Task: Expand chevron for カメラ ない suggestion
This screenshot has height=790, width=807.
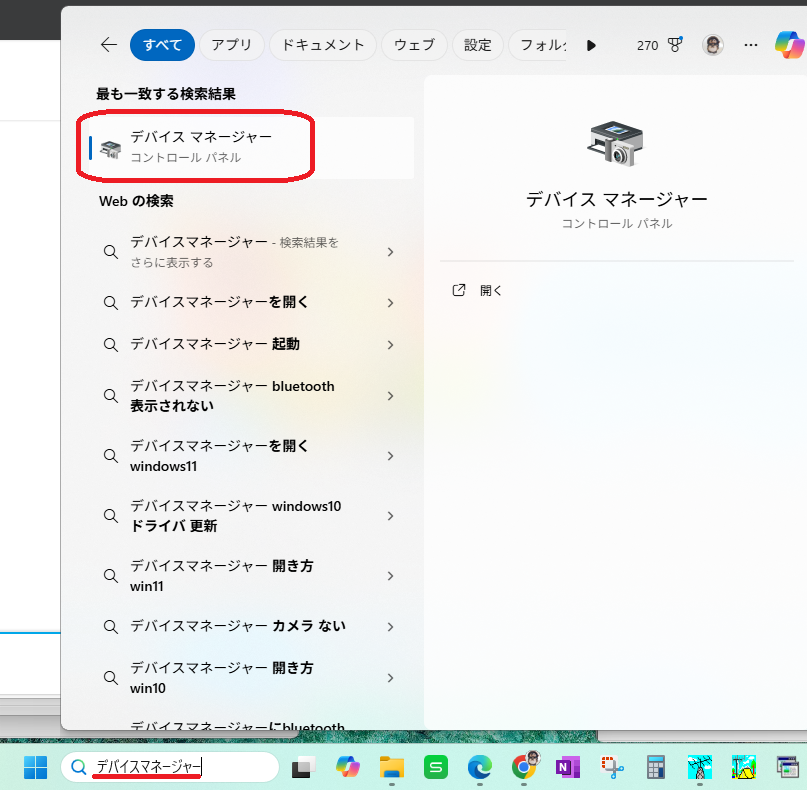Action: pyautogui.click(x=391, y=627)
